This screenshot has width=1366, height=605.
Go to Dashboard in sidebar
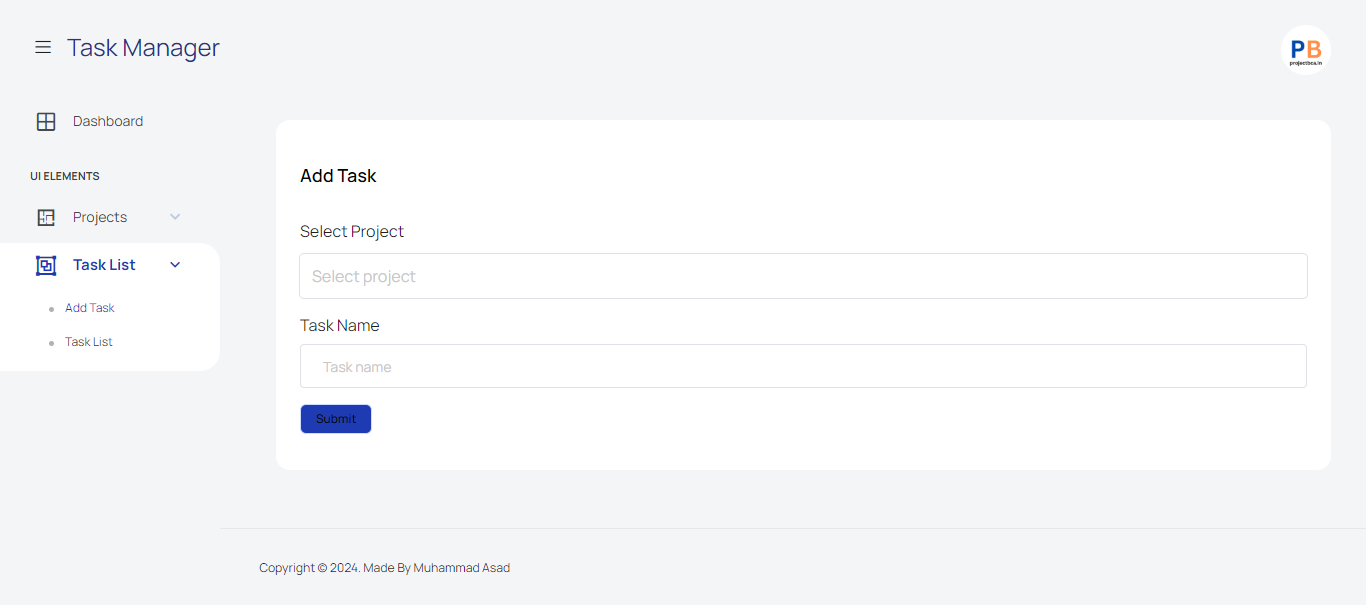tap(108, 121)
